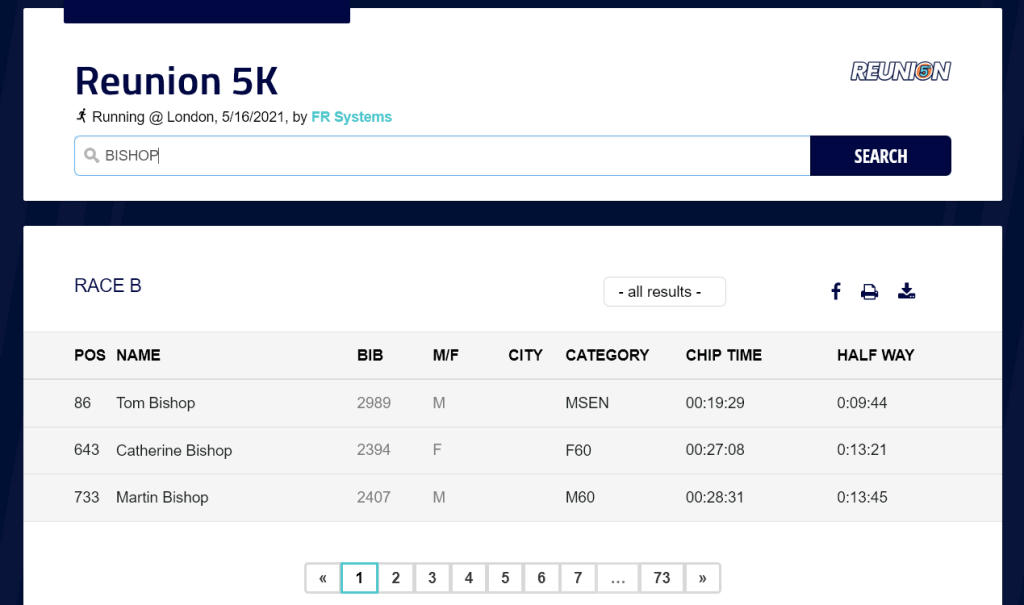Image resolution: width=1024 pixels, height=605 pixels.
Task: Jump to last page 73
Action: coord(661,578)
